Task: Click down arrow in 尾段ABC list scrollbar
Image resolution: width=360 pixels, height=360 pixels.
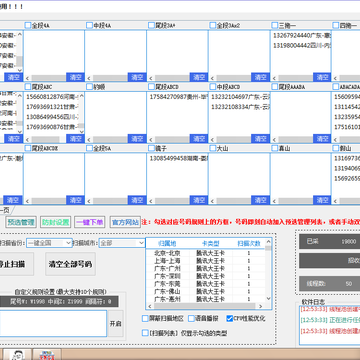Action: (x=81, y=131)
